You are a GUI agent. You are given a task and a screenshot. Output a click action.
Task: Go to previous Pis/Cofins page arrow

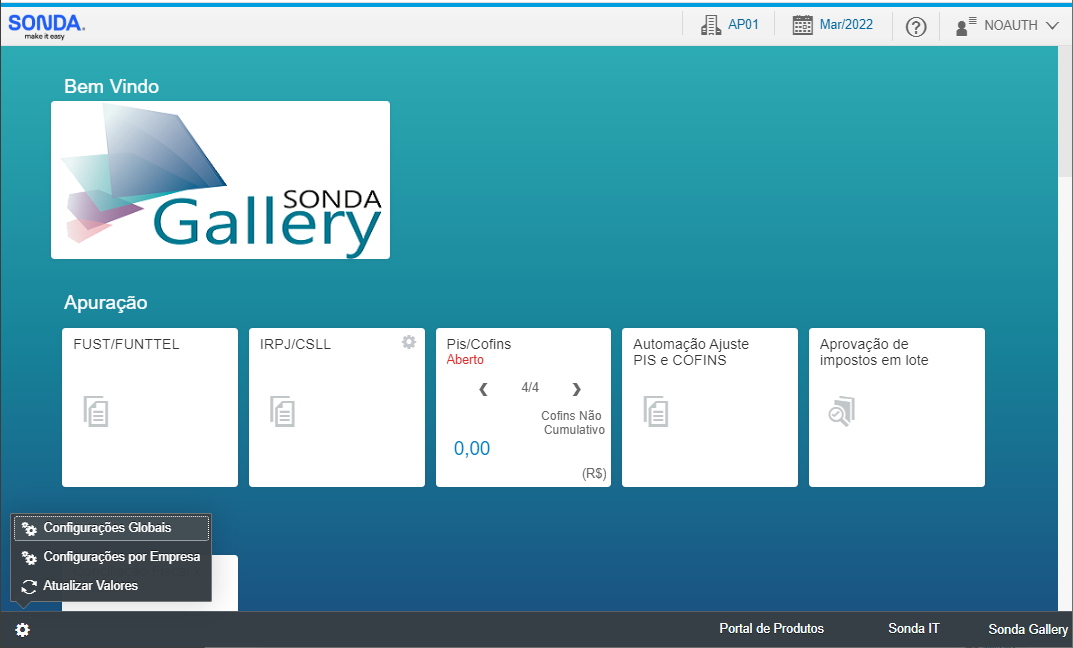pos(483,389)
